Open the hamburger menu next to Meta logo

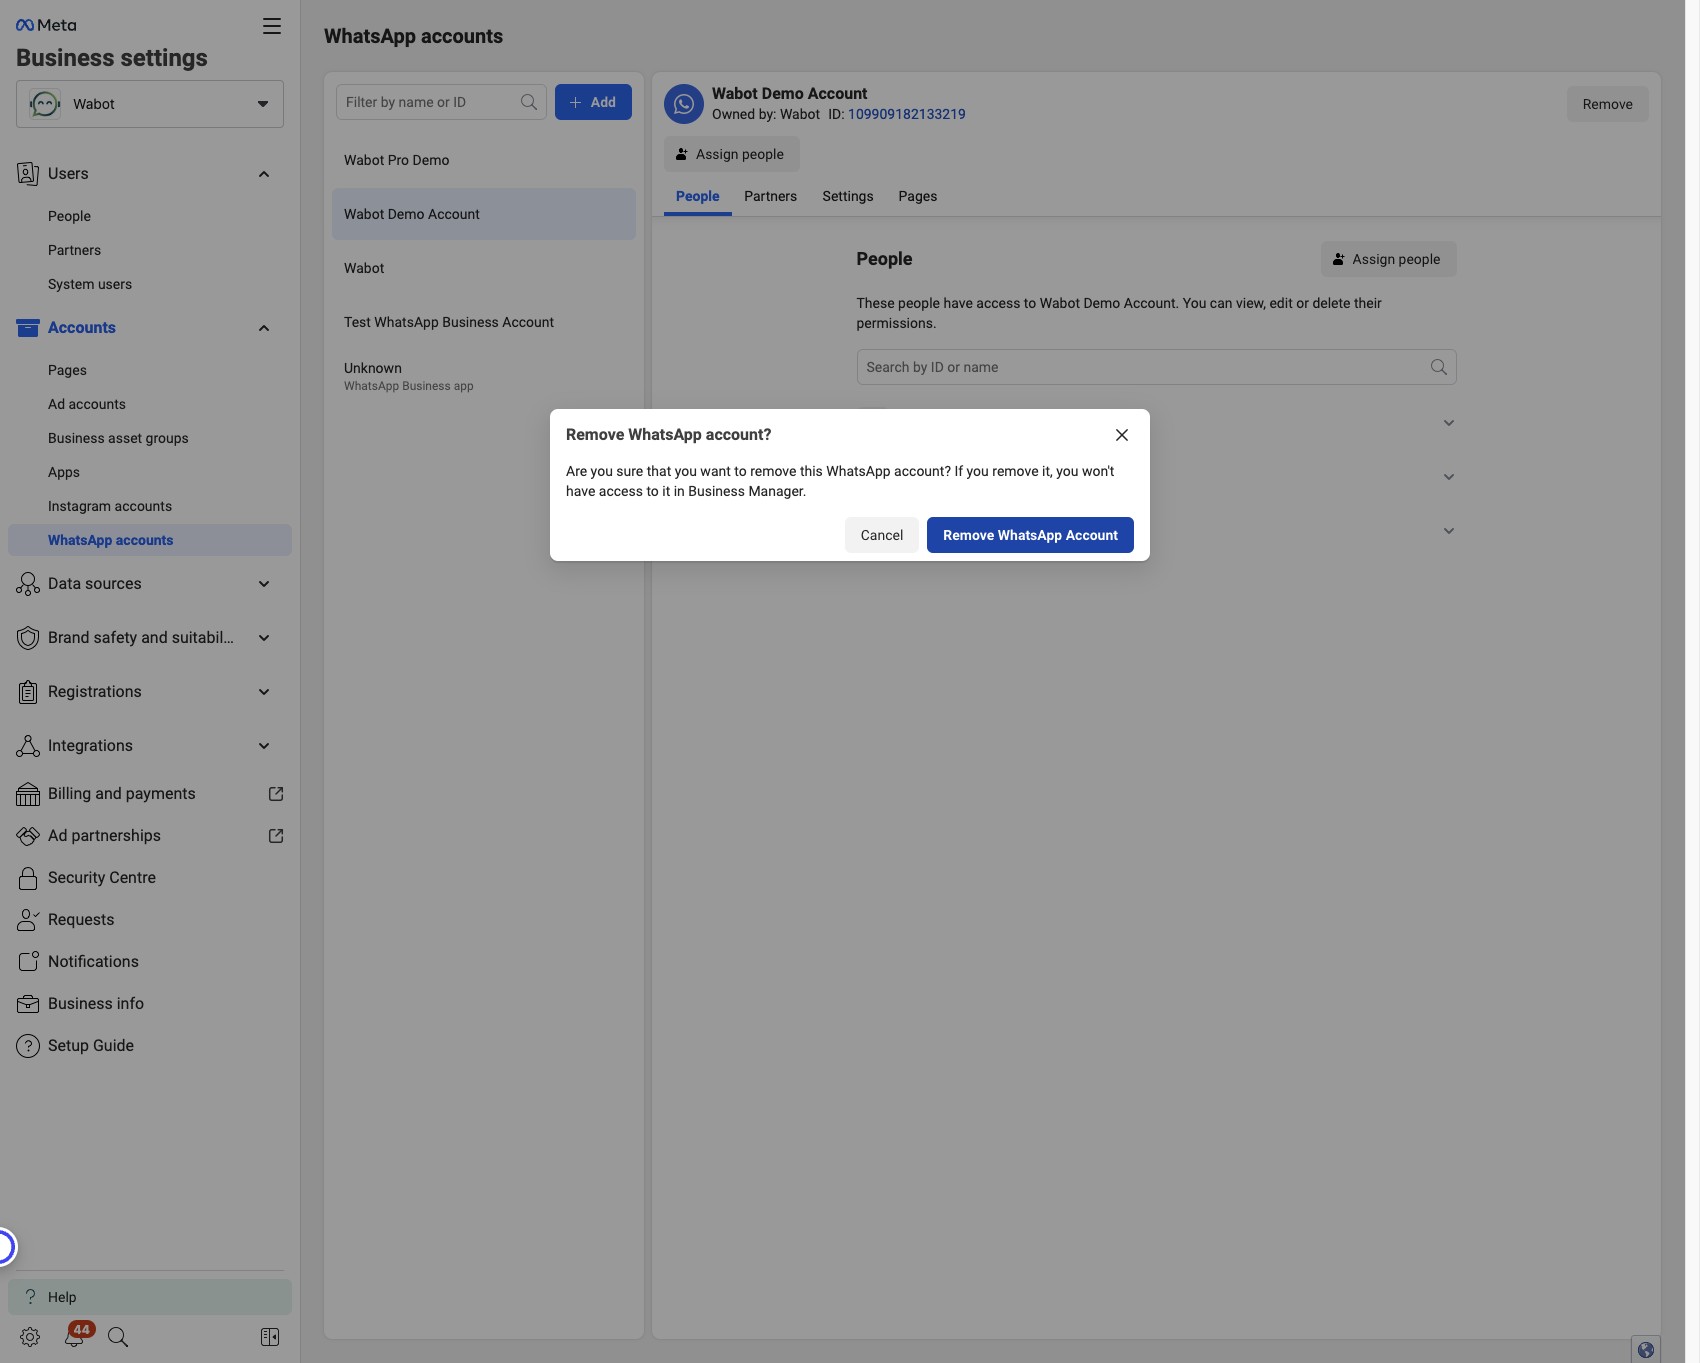[x=272, y=26]
